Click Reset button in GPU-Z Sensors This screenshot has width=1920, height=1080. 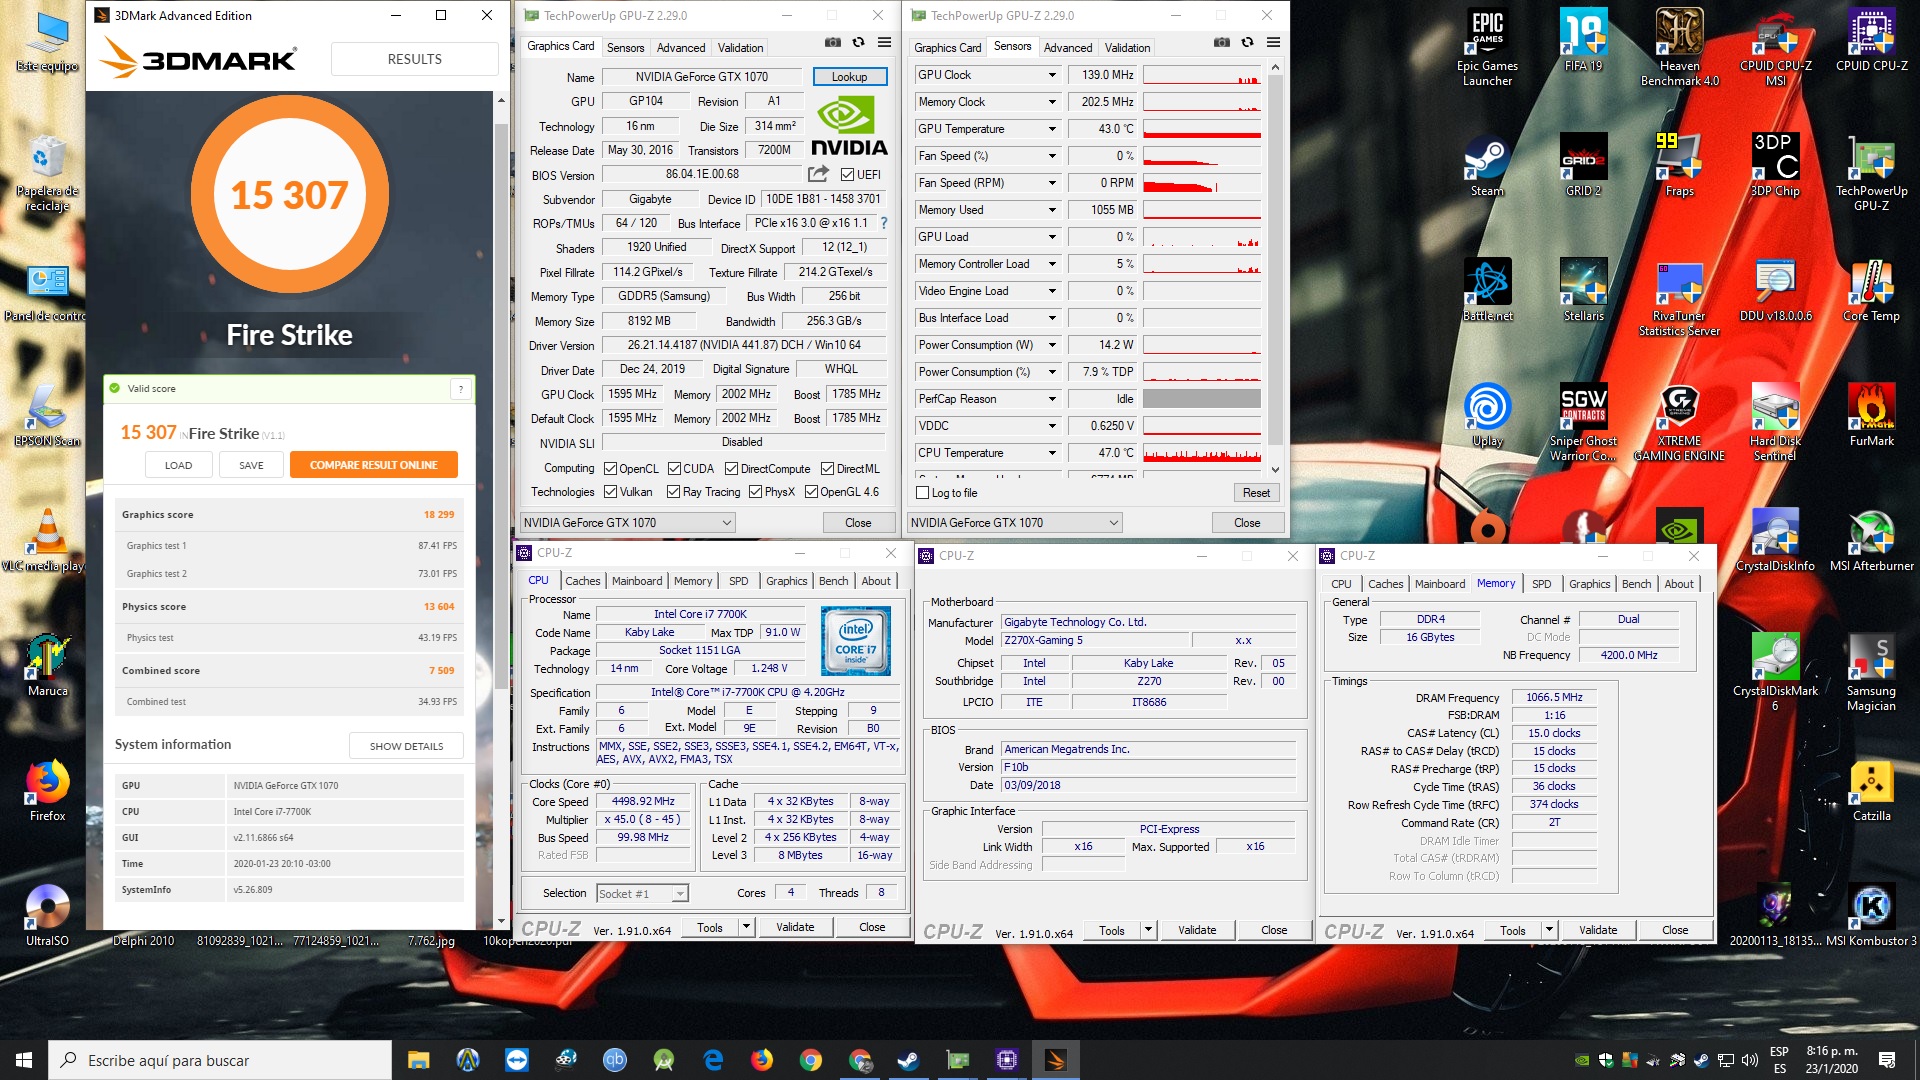1256,493
